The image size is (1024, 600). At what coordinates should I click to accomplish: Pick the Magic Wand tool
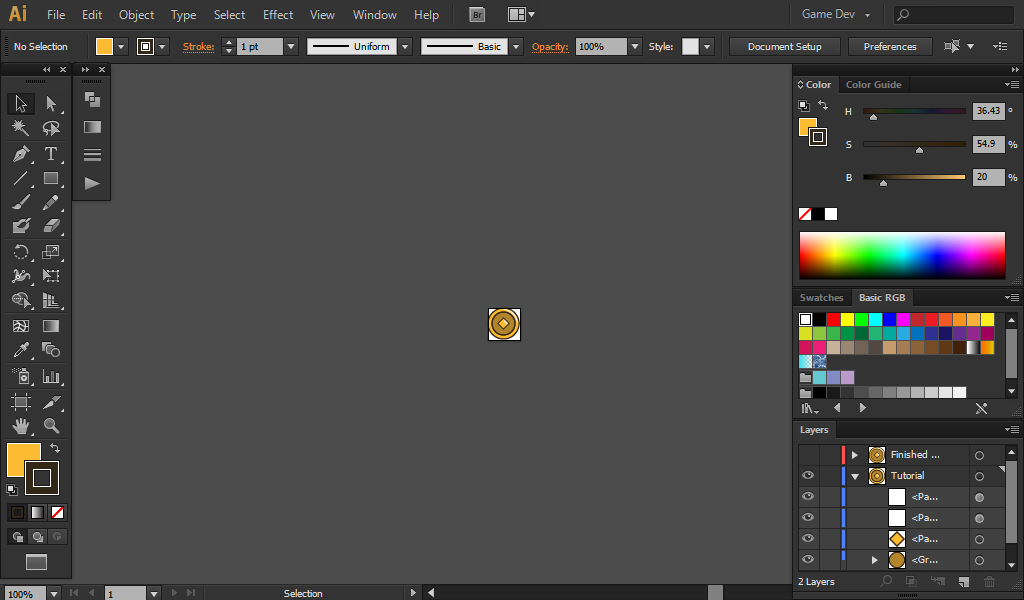coord(21,128)
